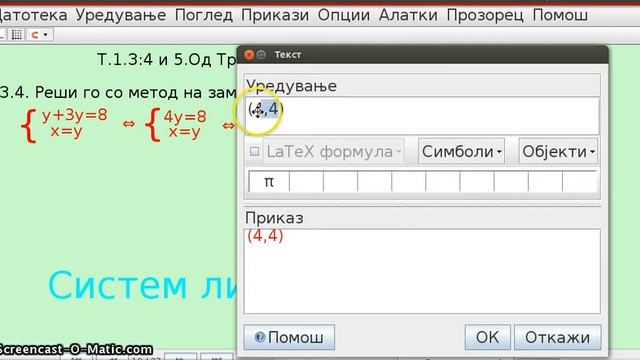This screenshot has height=360, width=640.
Task: Open the Алатки menu
Action: (x=408, y=15)
